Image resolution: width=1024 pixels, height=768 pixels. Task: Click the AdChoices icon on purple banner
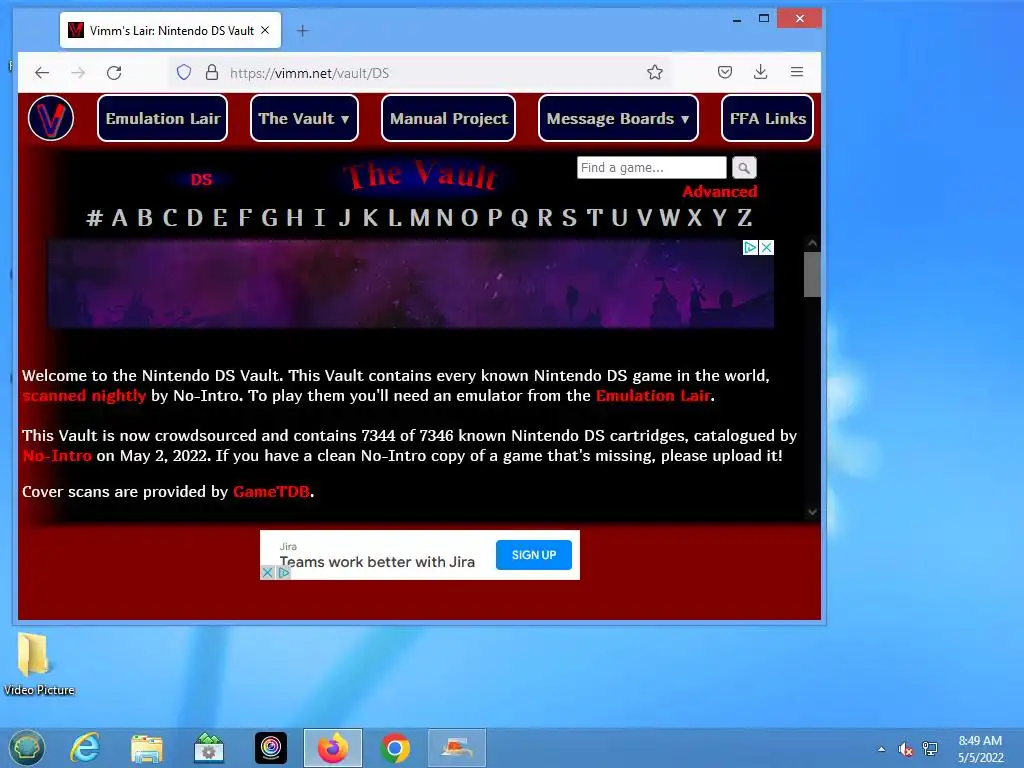pos(750,248)
